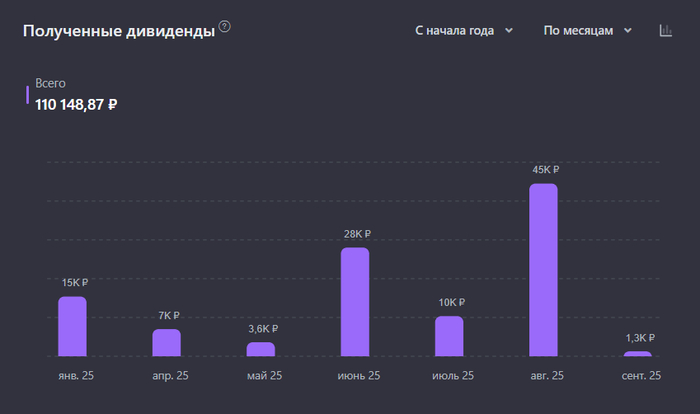Click the help question mark beside Полученные дивиденды

tap(224, 27)
